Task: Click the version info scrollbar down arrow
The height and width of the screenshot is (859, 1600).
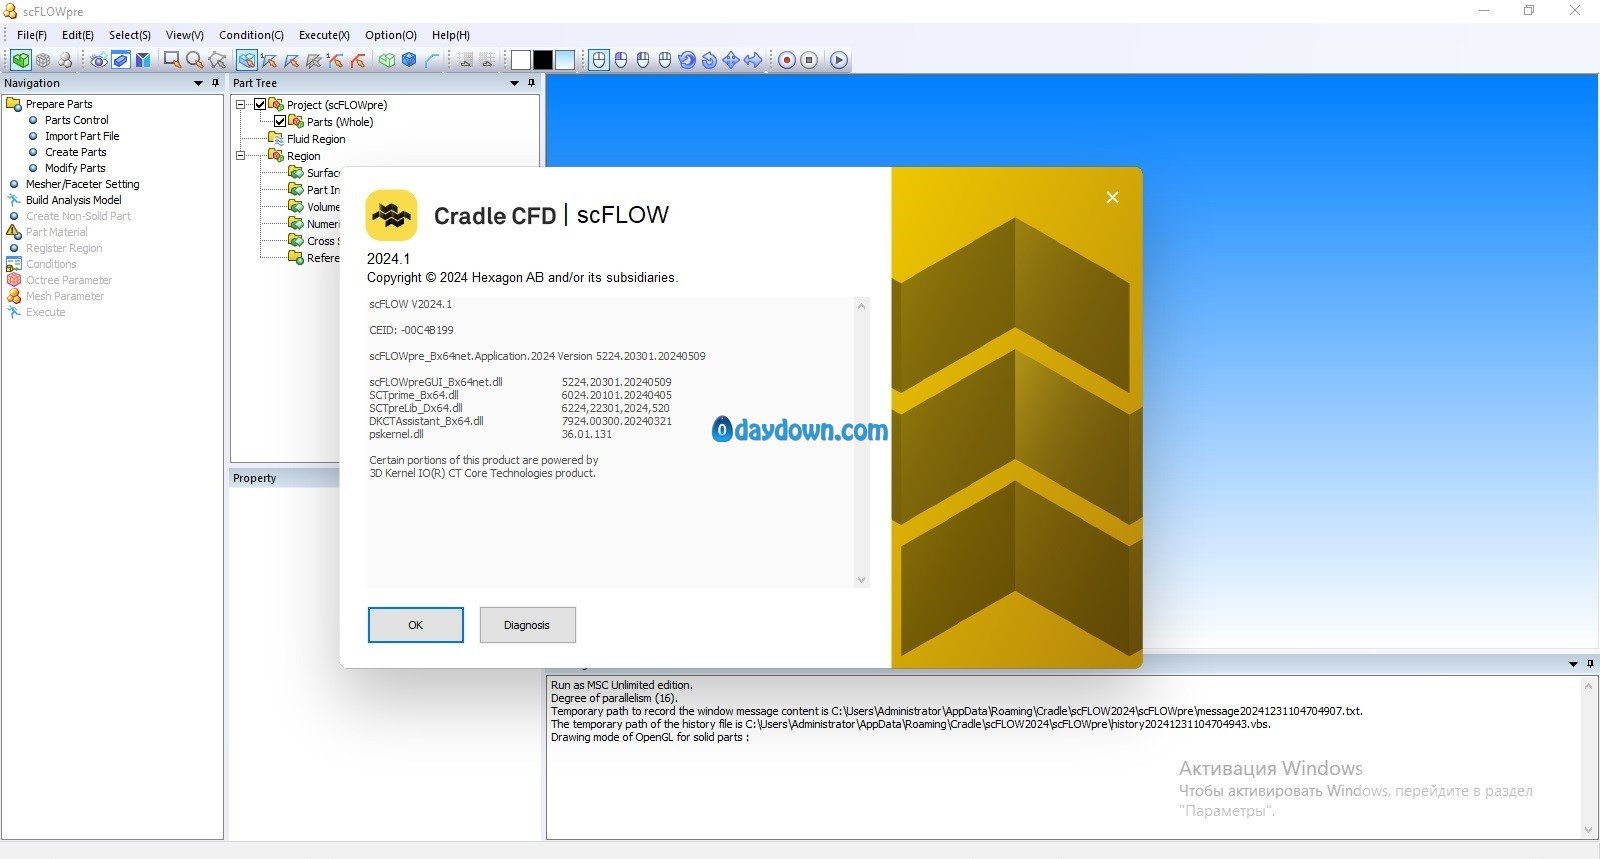Action: point(861,579)
